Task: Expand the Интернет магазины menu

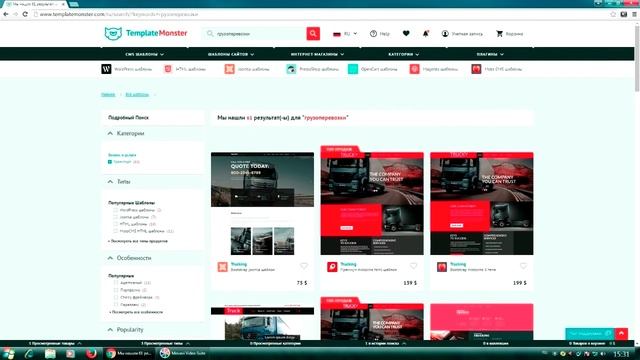Action: (317, 54)
